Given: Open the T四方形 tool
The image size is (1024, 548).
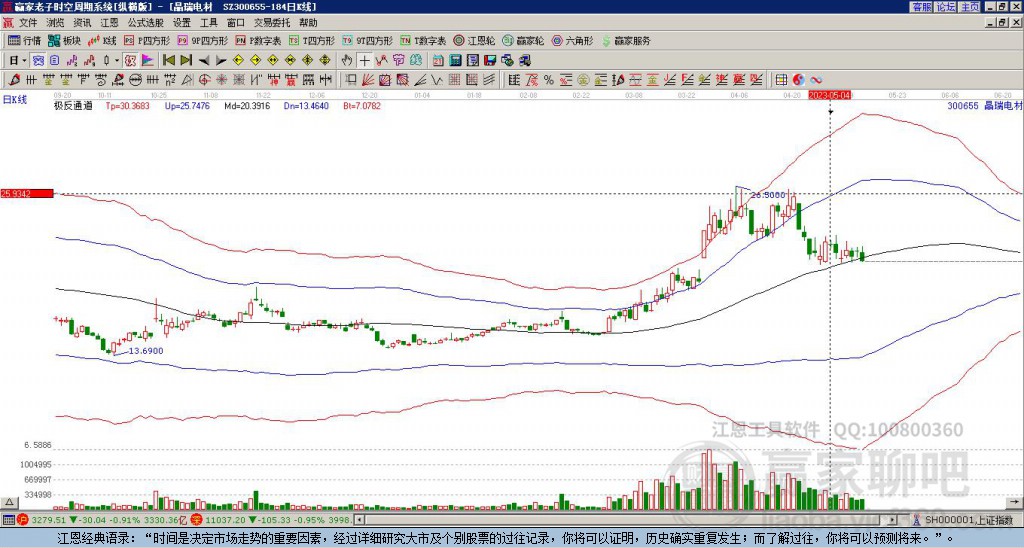Looking at the screenshot, I should [312, 40].
